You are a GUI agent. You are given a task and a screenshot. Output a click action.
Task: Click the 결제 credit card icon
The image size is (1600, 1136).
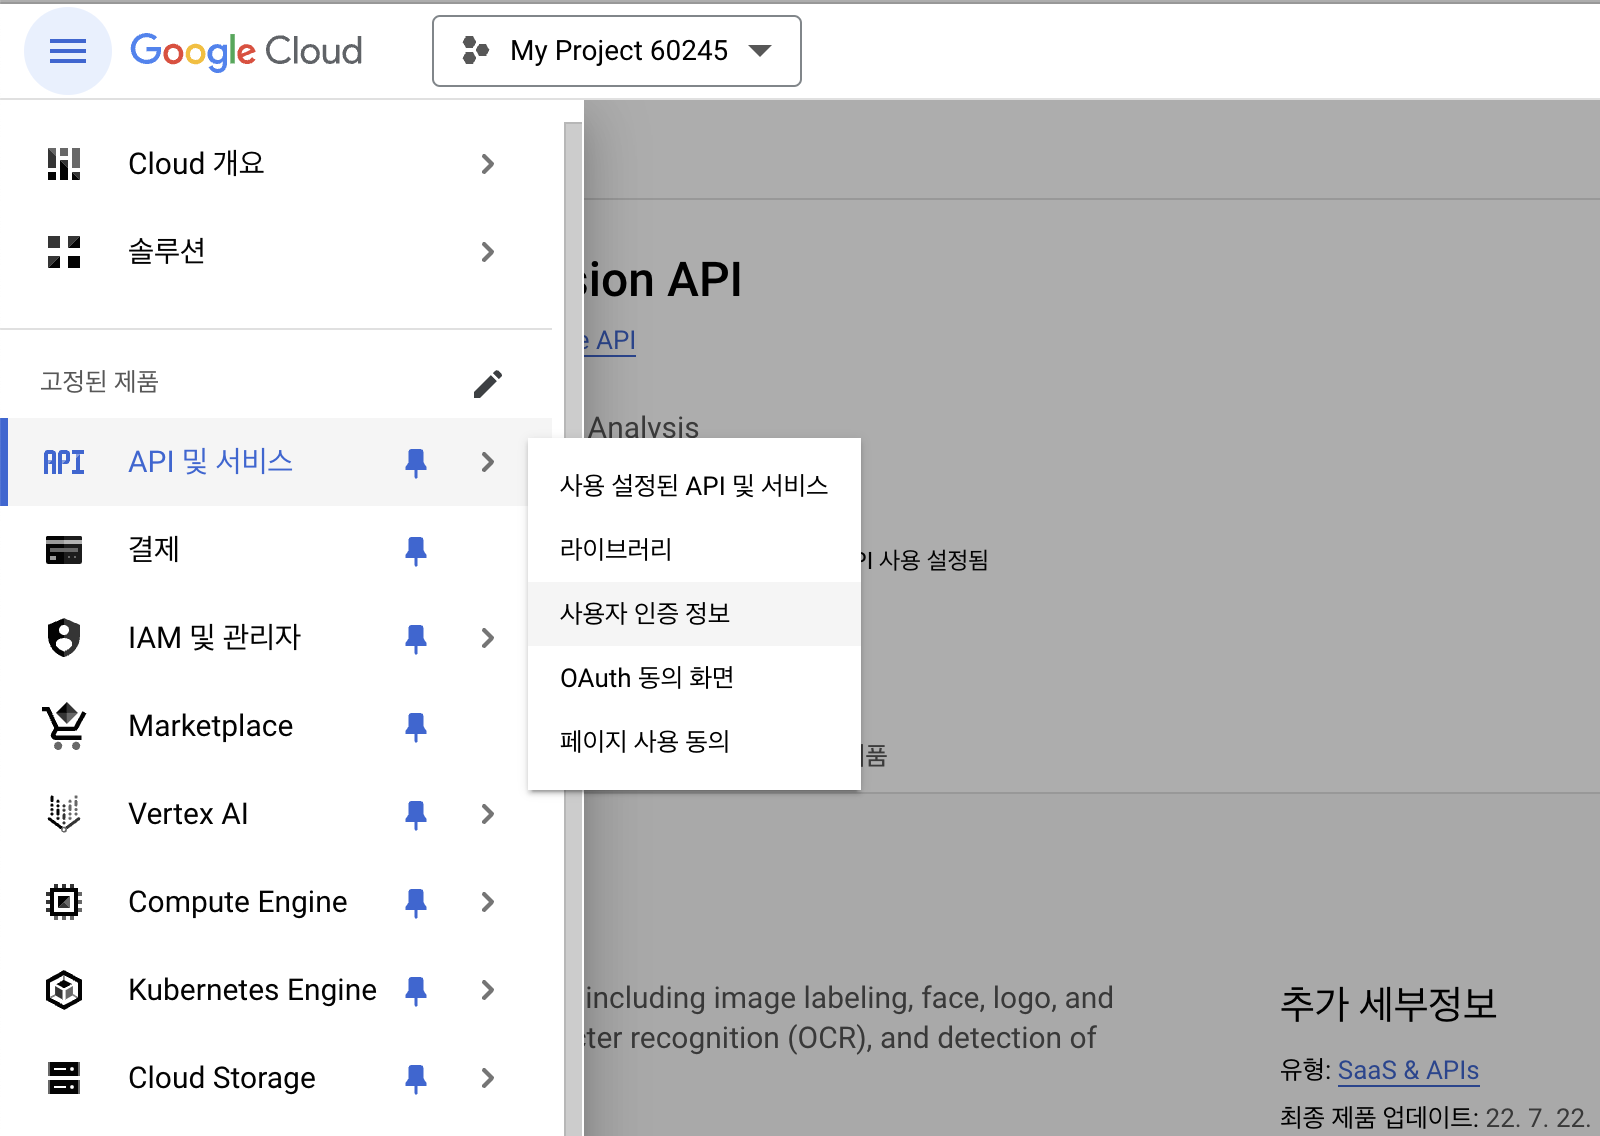click(64, 550)
